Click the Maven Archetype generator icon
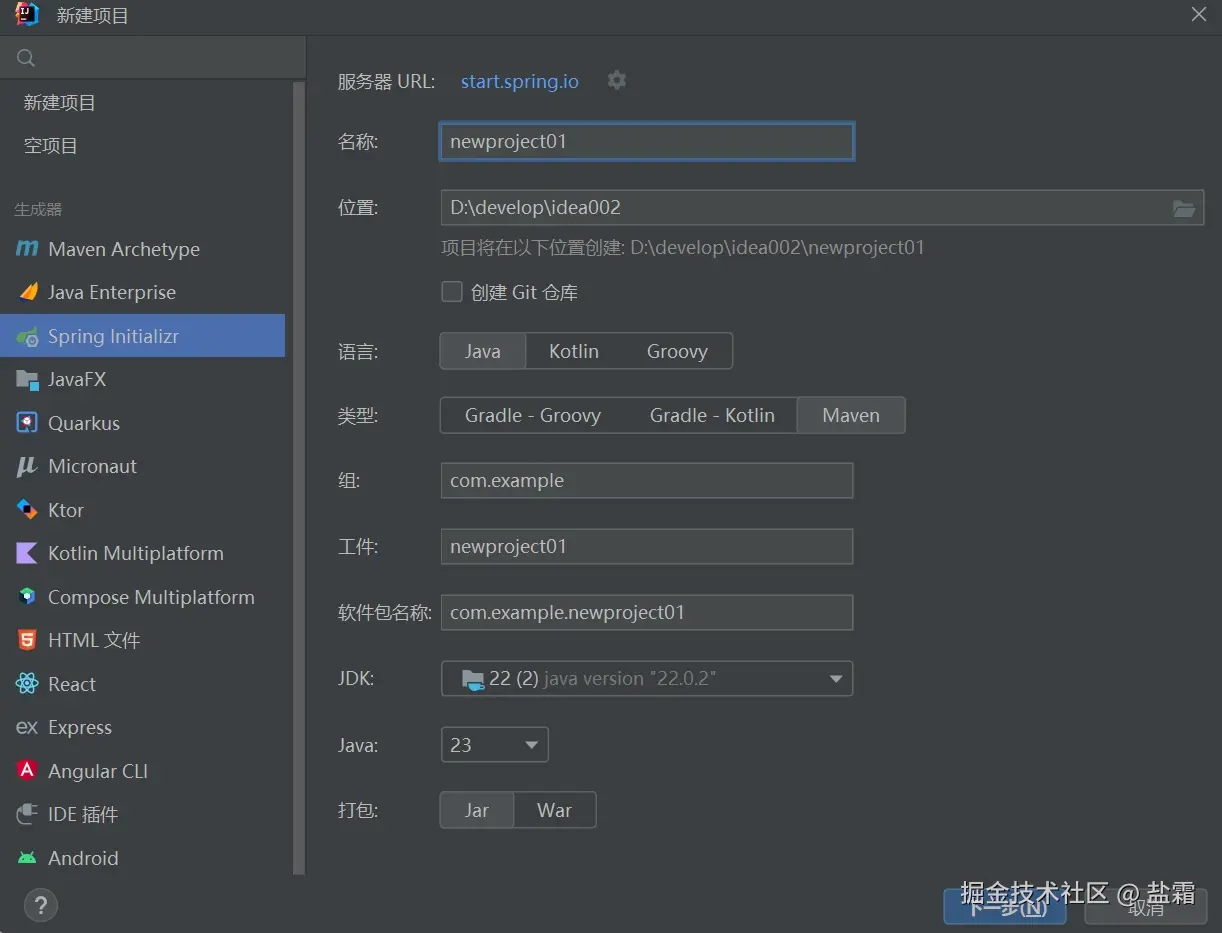 click(27, 249)
